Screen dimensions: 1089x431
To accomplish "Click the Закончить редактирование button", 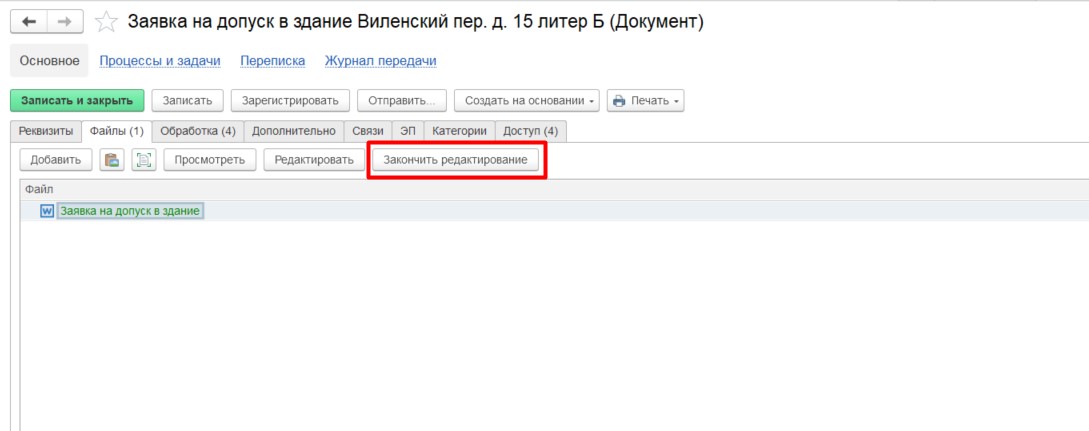I will [455, 160].
